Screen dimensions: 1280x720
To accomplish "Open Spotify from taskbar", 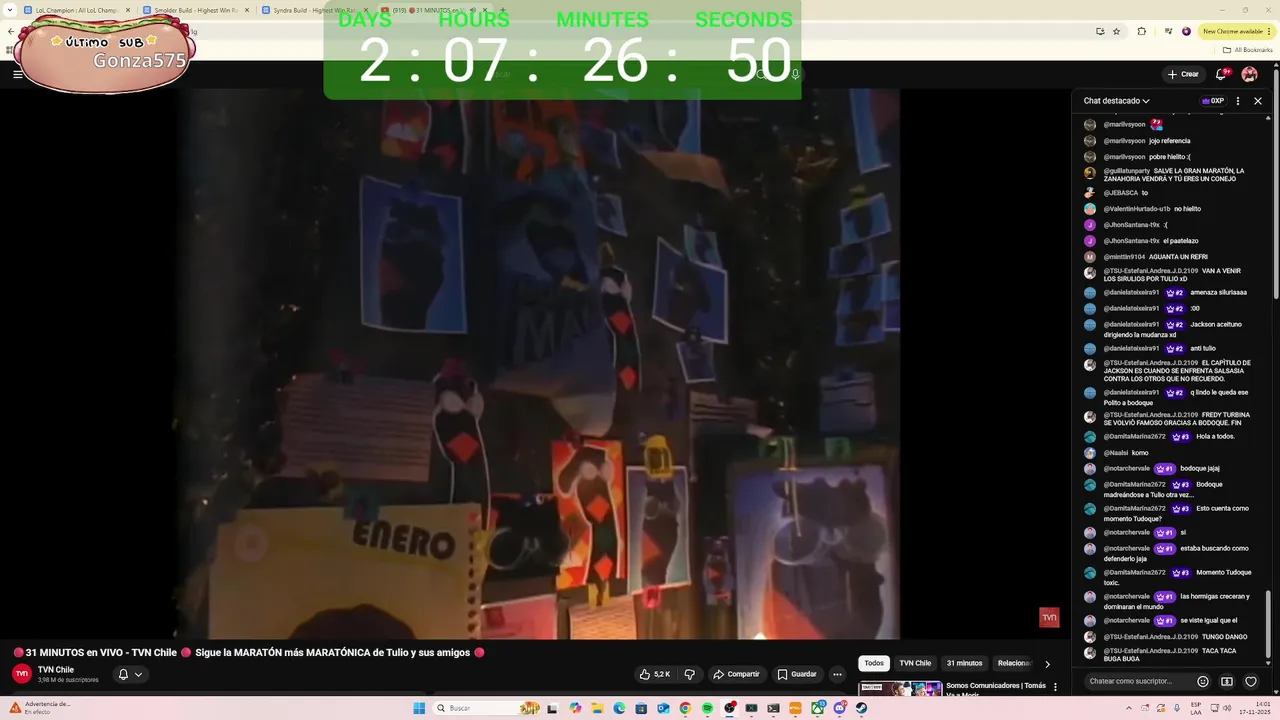I will (x=707, y=708).
